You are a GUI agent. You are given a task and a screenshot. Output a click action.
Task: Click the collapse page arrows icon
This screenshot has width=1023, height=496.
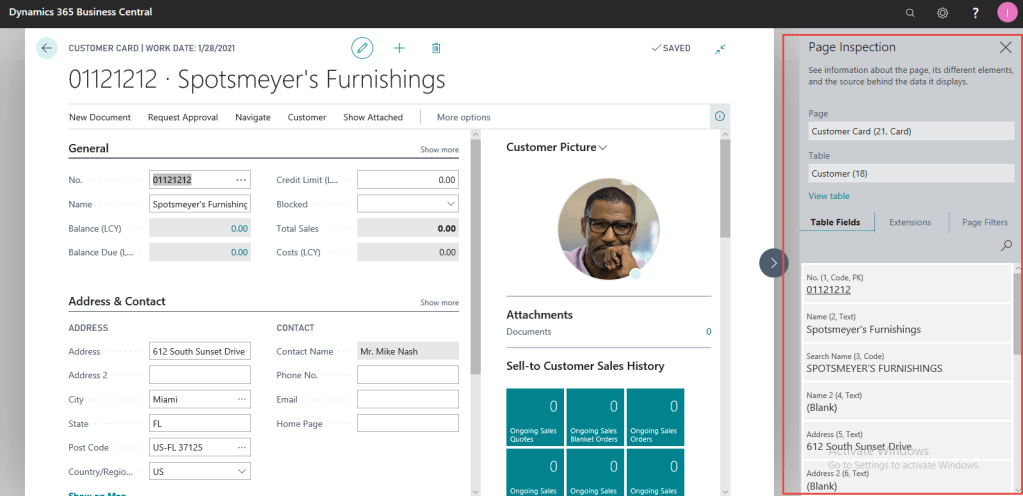[x=720, y=48]
